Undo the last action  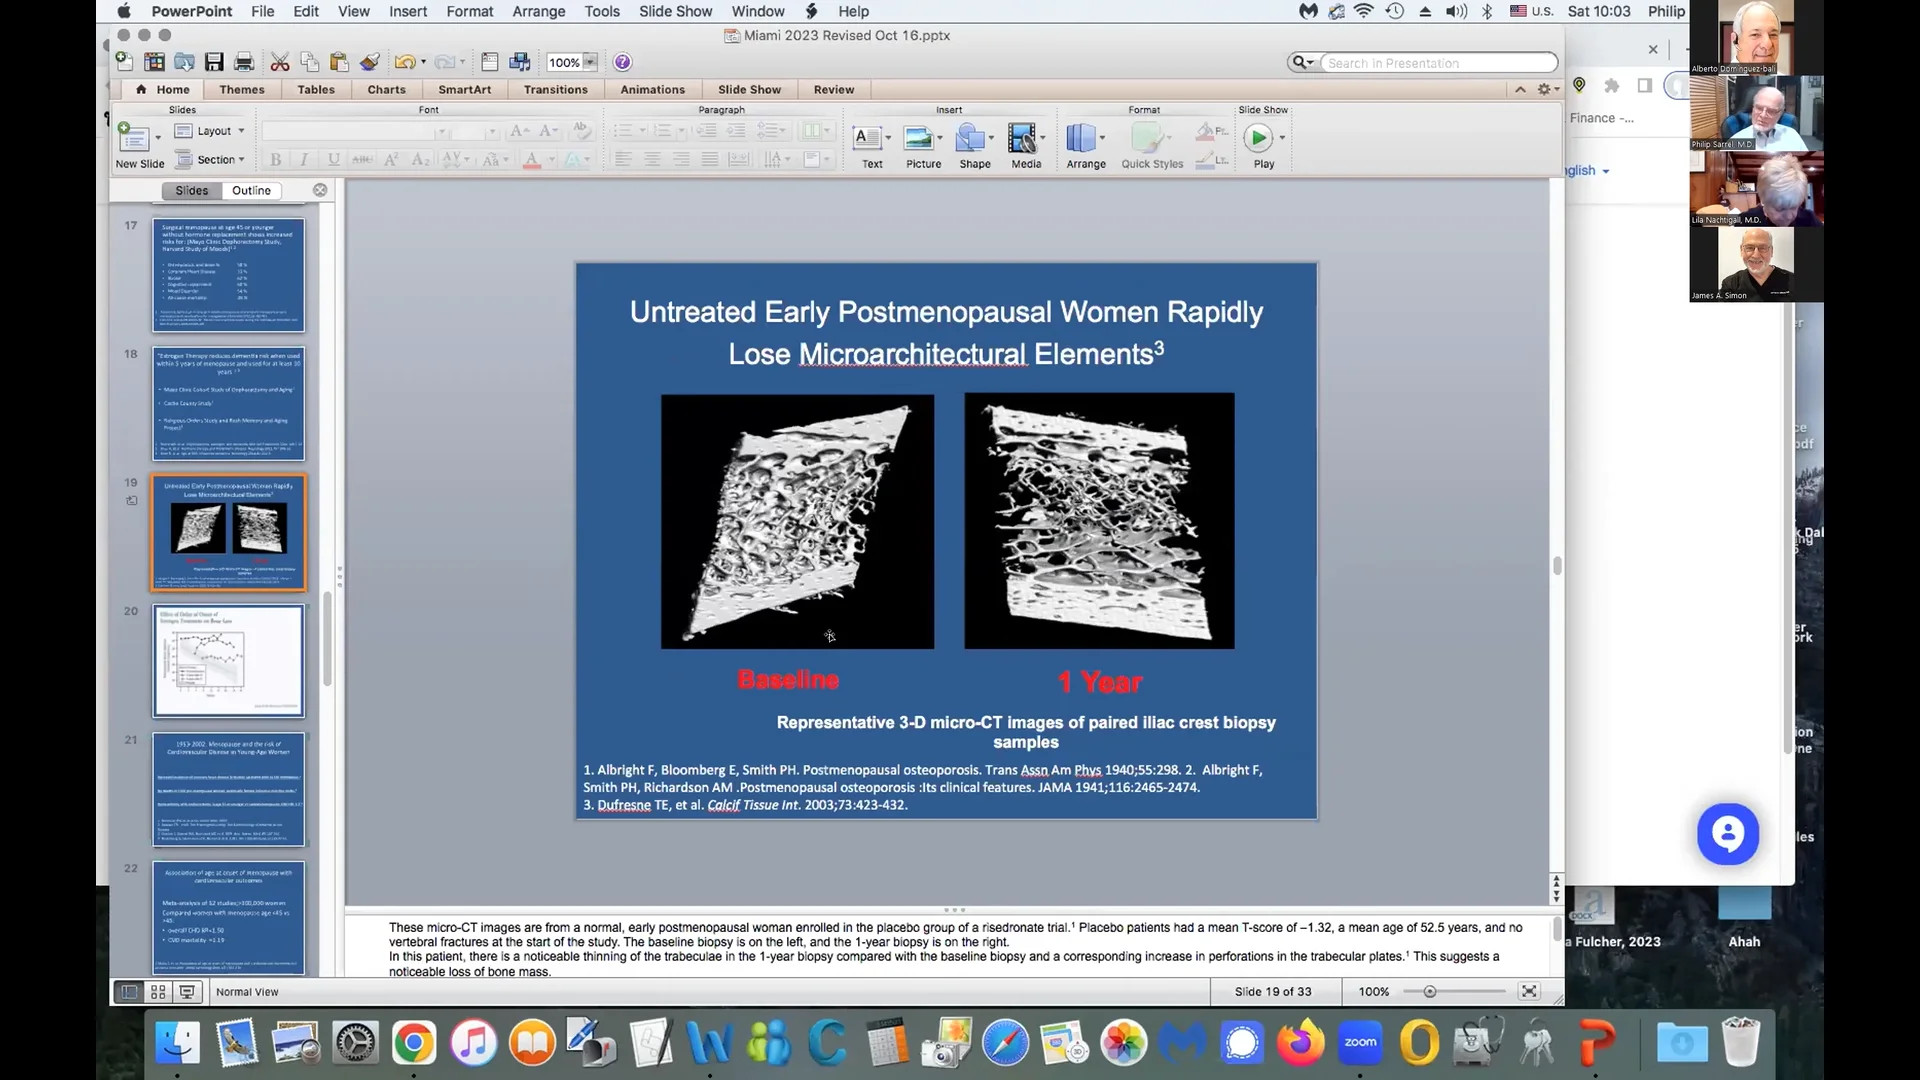tap(404, 62)
